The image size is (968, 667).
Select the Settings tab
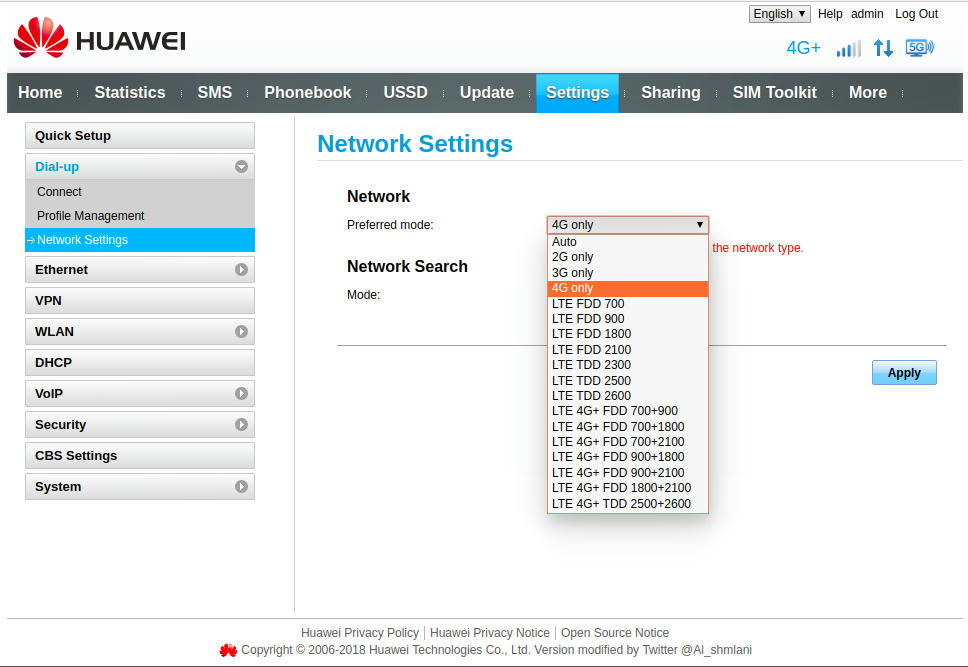tap(577, 93)
